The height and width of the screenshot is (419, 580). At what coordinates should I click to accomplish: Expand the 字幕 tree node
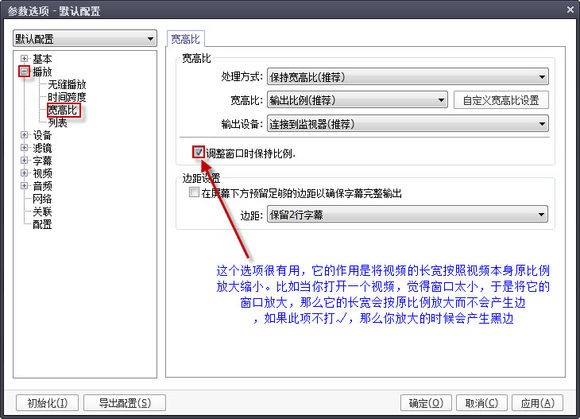click(24, 160)
